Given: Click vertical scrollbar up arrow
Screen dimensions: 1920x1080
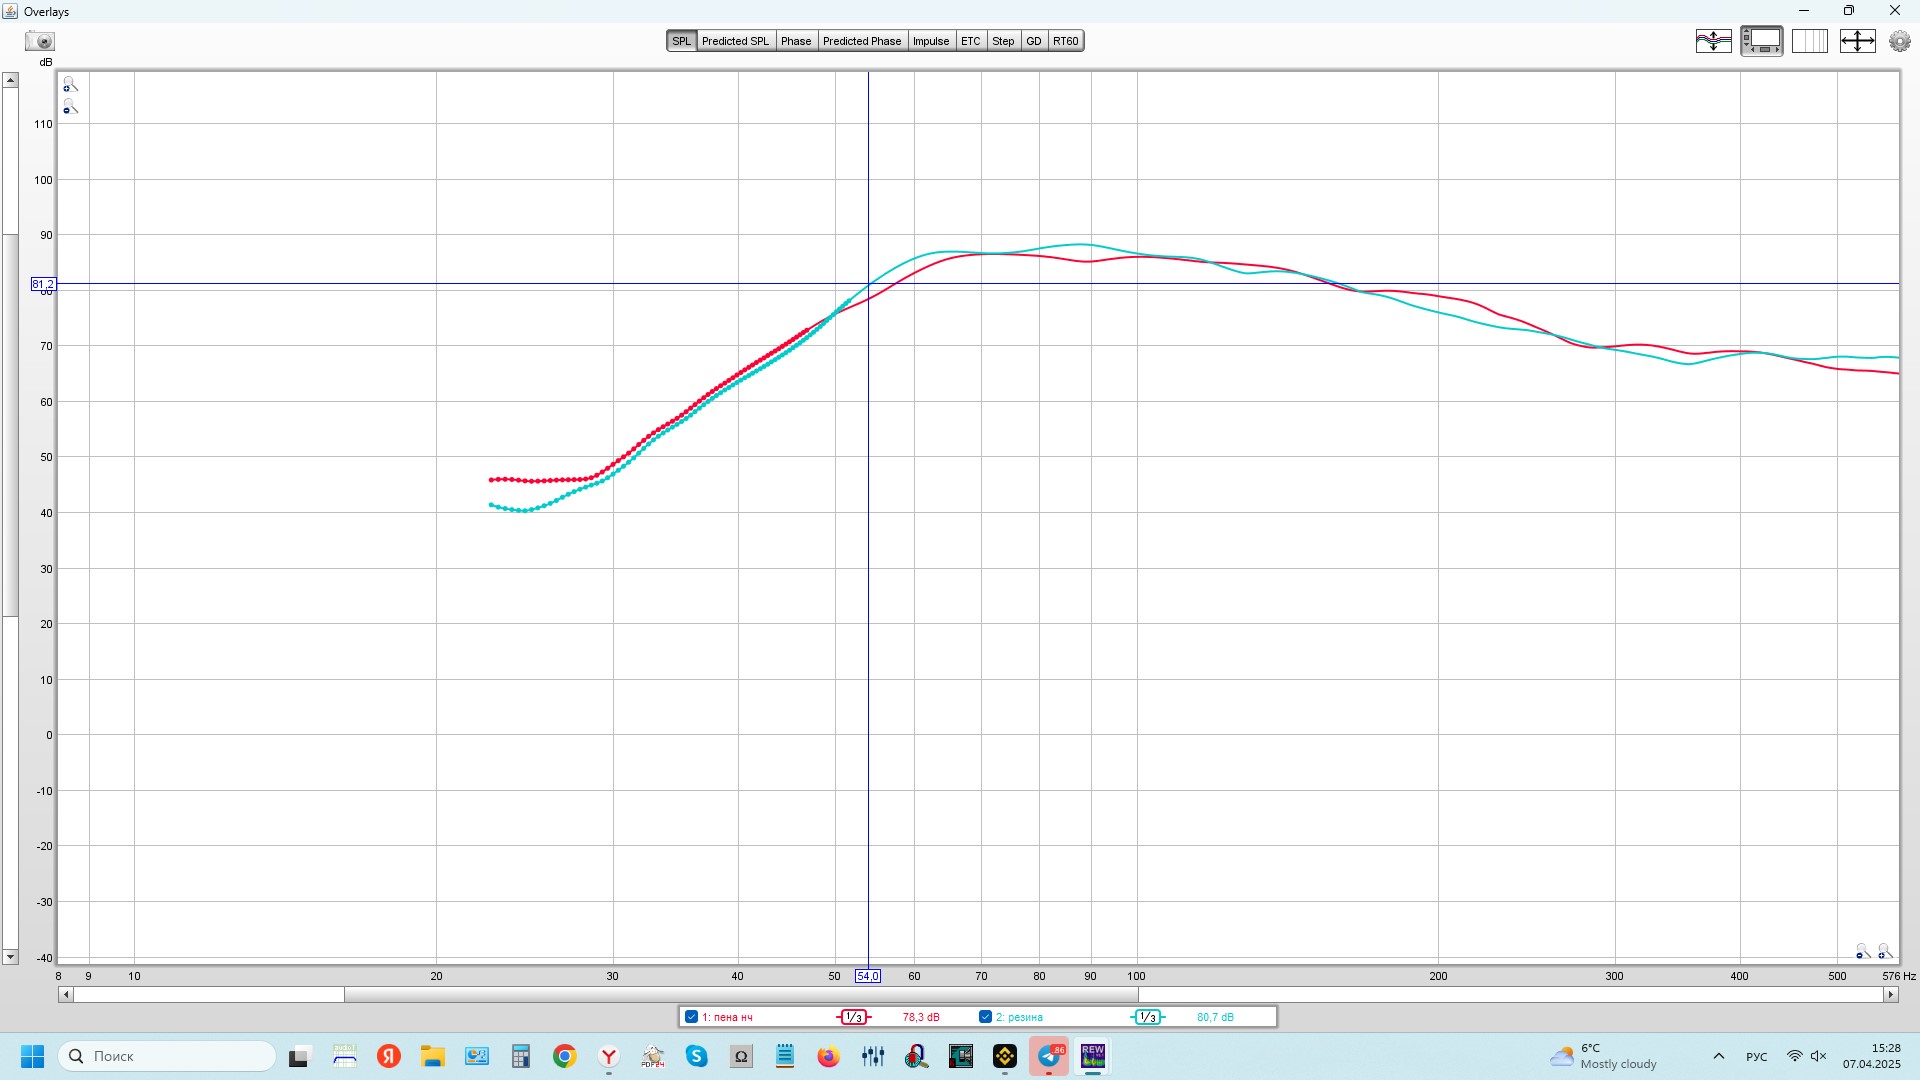Looking at the screenshot, I should point(10,80).
